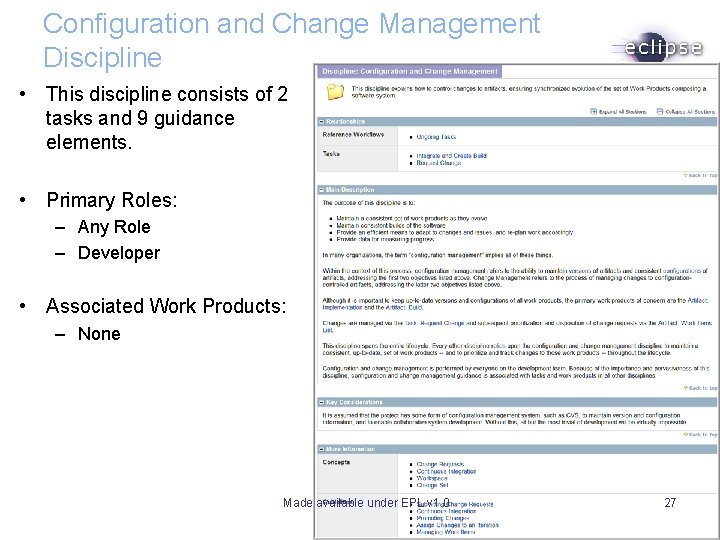The height and width of the screenshot is (540, 720).
Task: Open the Change Set concept link
Action: click(432, 485)
